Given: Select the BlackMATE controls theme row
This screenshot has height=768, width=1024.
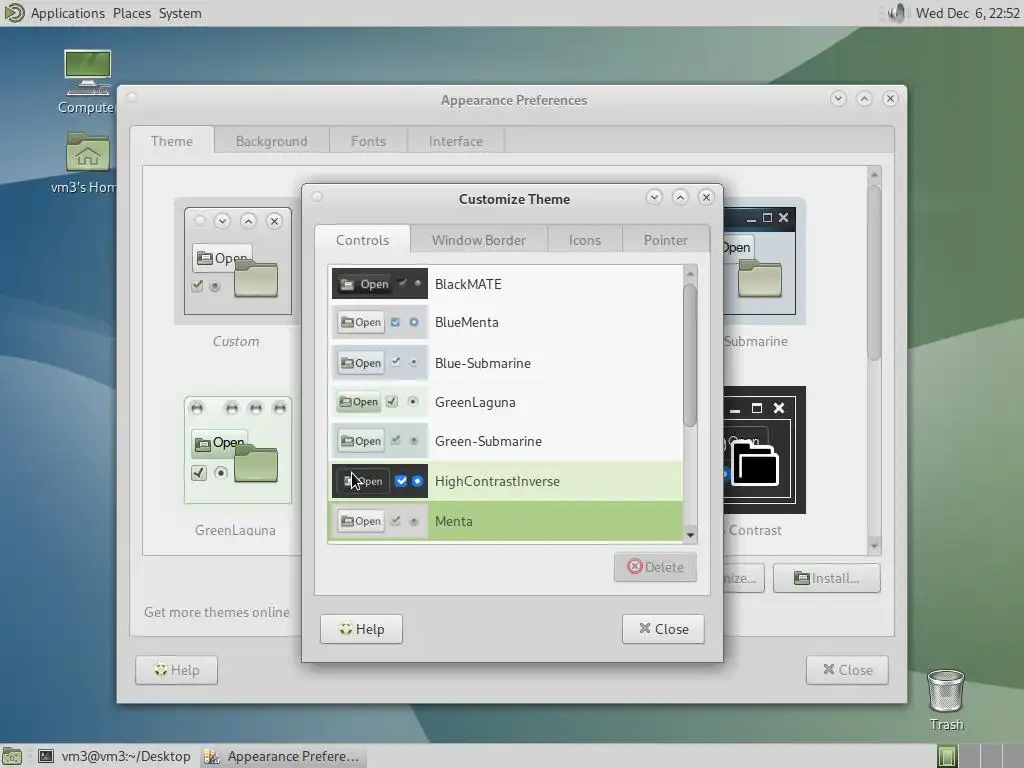Looking at the screenshot, I should [x=505, y=284].
